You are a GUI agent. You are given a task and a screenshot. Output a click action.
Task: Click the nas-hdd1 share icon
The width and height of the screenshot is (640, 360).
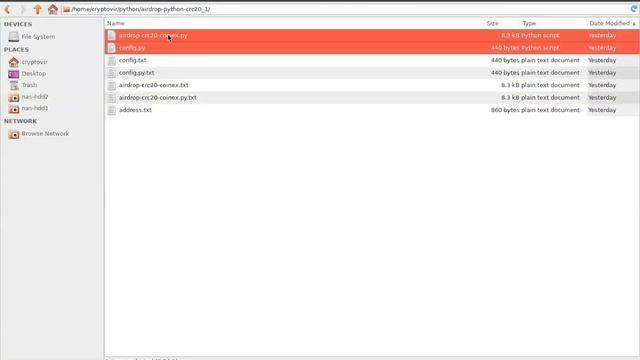(13, 109)
